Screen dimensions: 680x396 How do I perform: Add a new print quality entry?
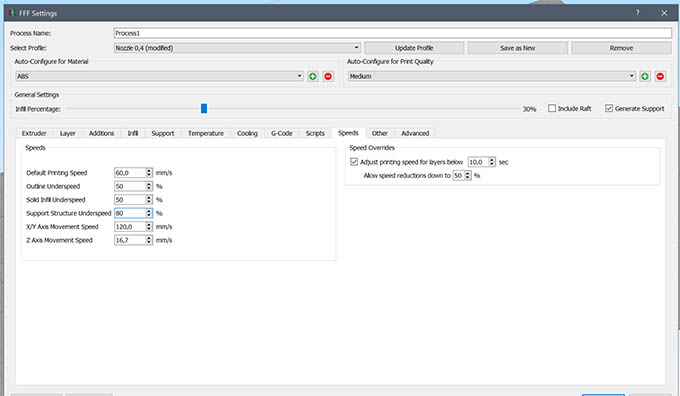645,76
